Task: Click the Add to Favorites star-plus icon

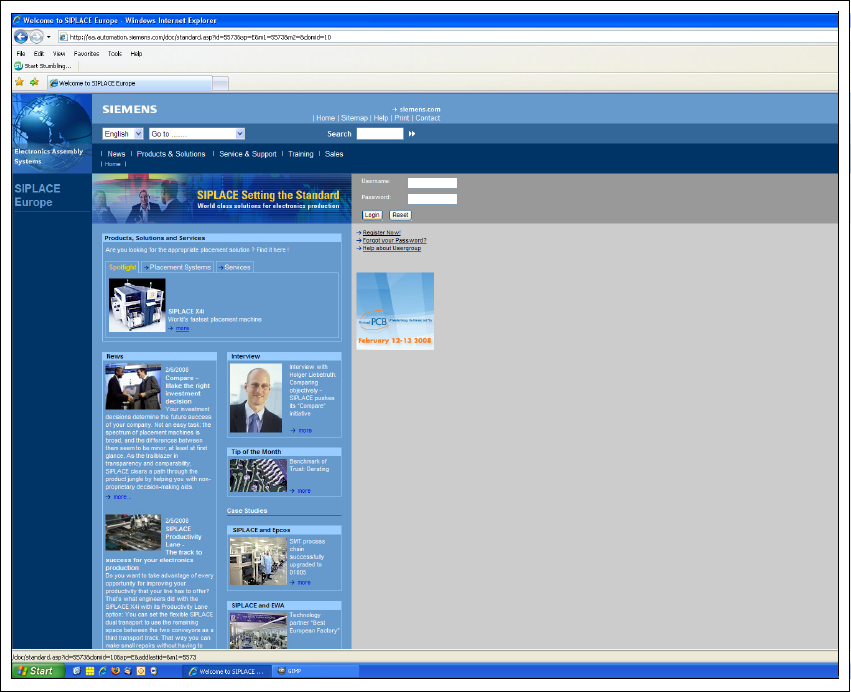Action: tap(34, 82)
